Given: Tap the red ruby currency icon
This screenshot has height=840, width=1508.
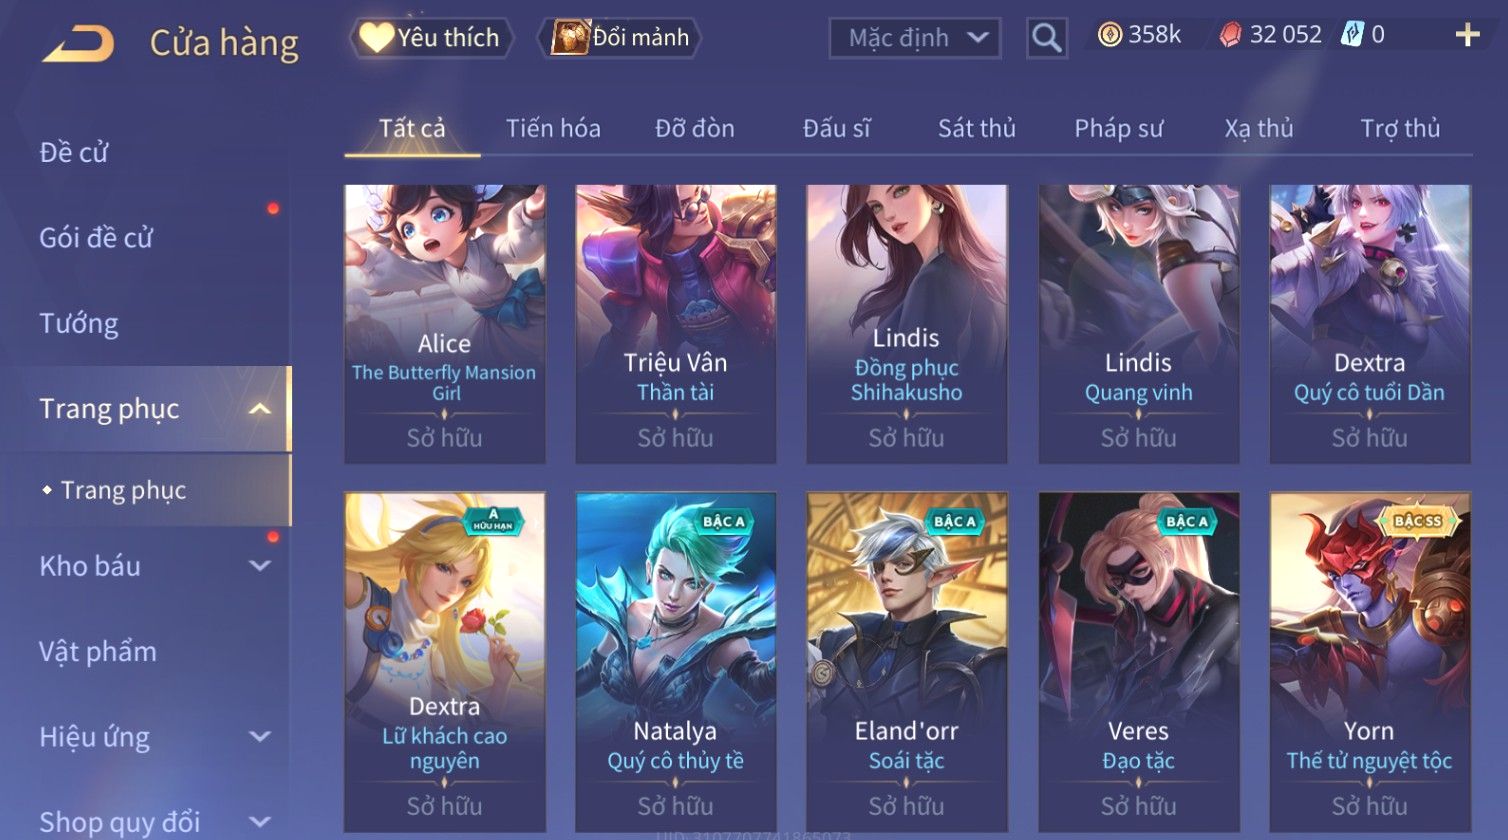Looking at the screenshot, I should (x=1230, y=36).
